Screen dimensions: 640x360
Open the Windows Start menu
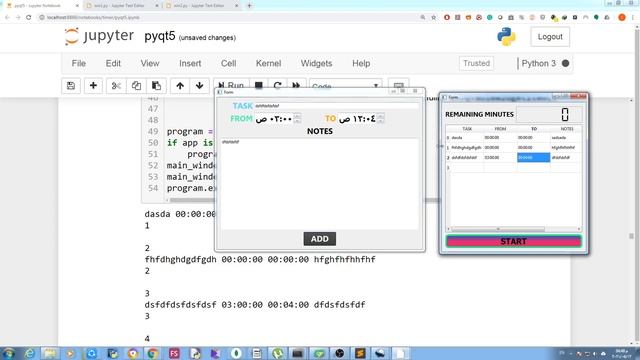pyautogui.click(x=9, y=353)
